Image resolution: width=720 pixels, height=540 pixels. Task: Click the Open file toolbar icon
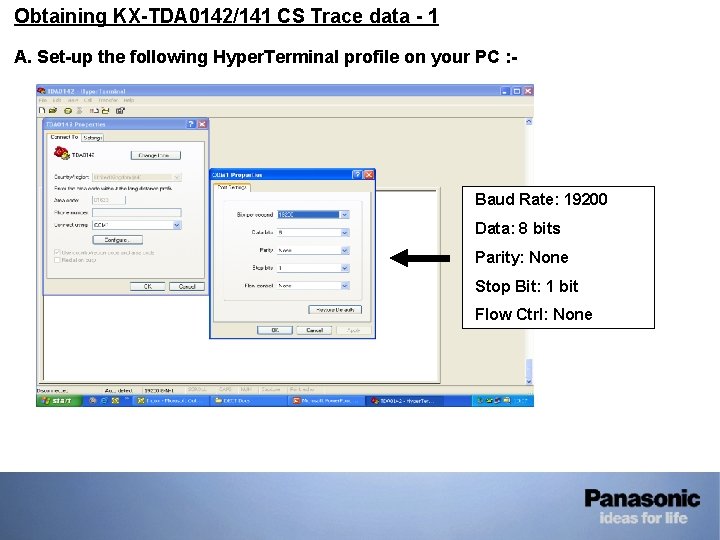point(53,111)
